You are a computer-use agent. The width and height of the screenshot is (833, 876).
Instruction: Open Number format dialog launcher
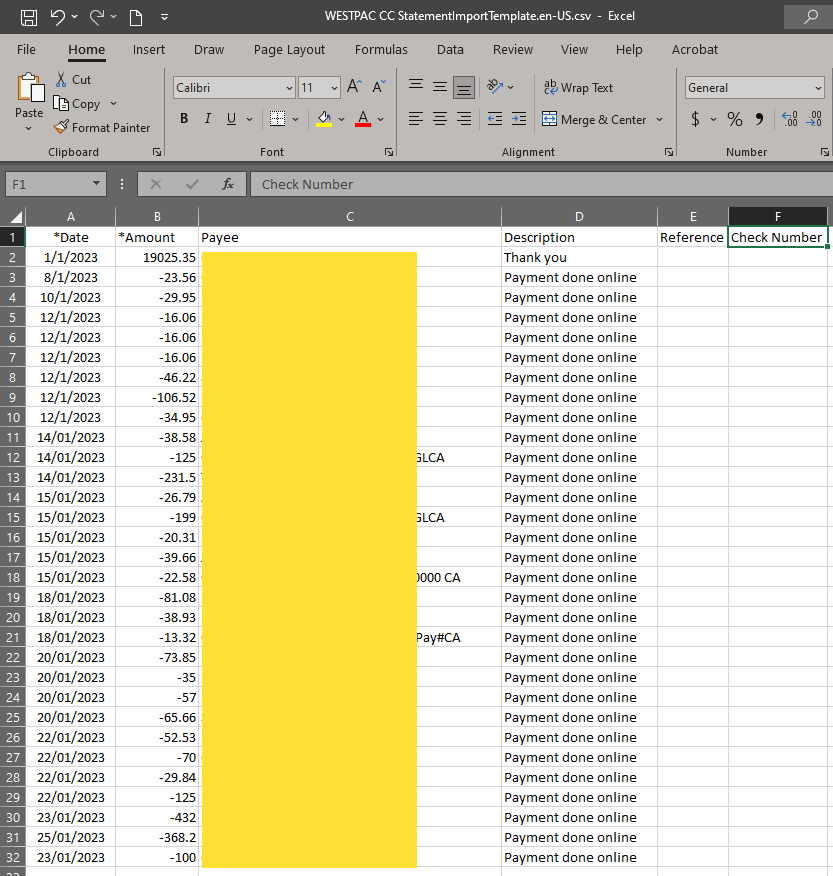pyautogui.click(x=825, y=152)
